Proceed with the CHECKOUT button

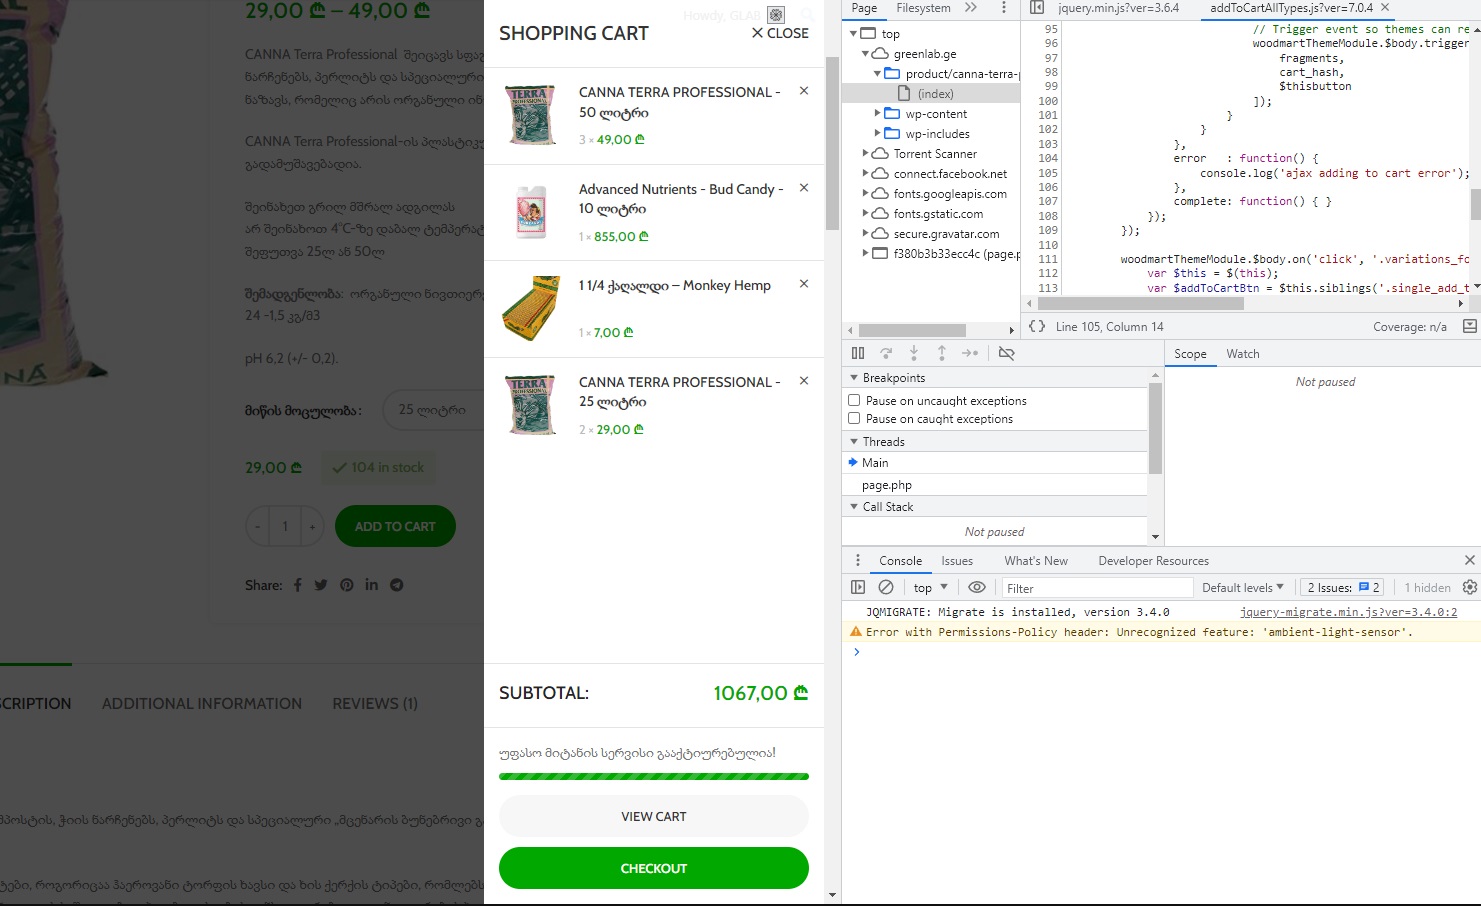tap(654, 868)
